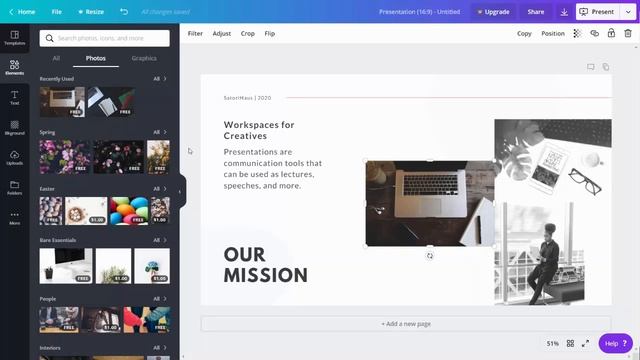Open grid view icon near zoom
The image size is (640, 360).
(x=570, y=344)
